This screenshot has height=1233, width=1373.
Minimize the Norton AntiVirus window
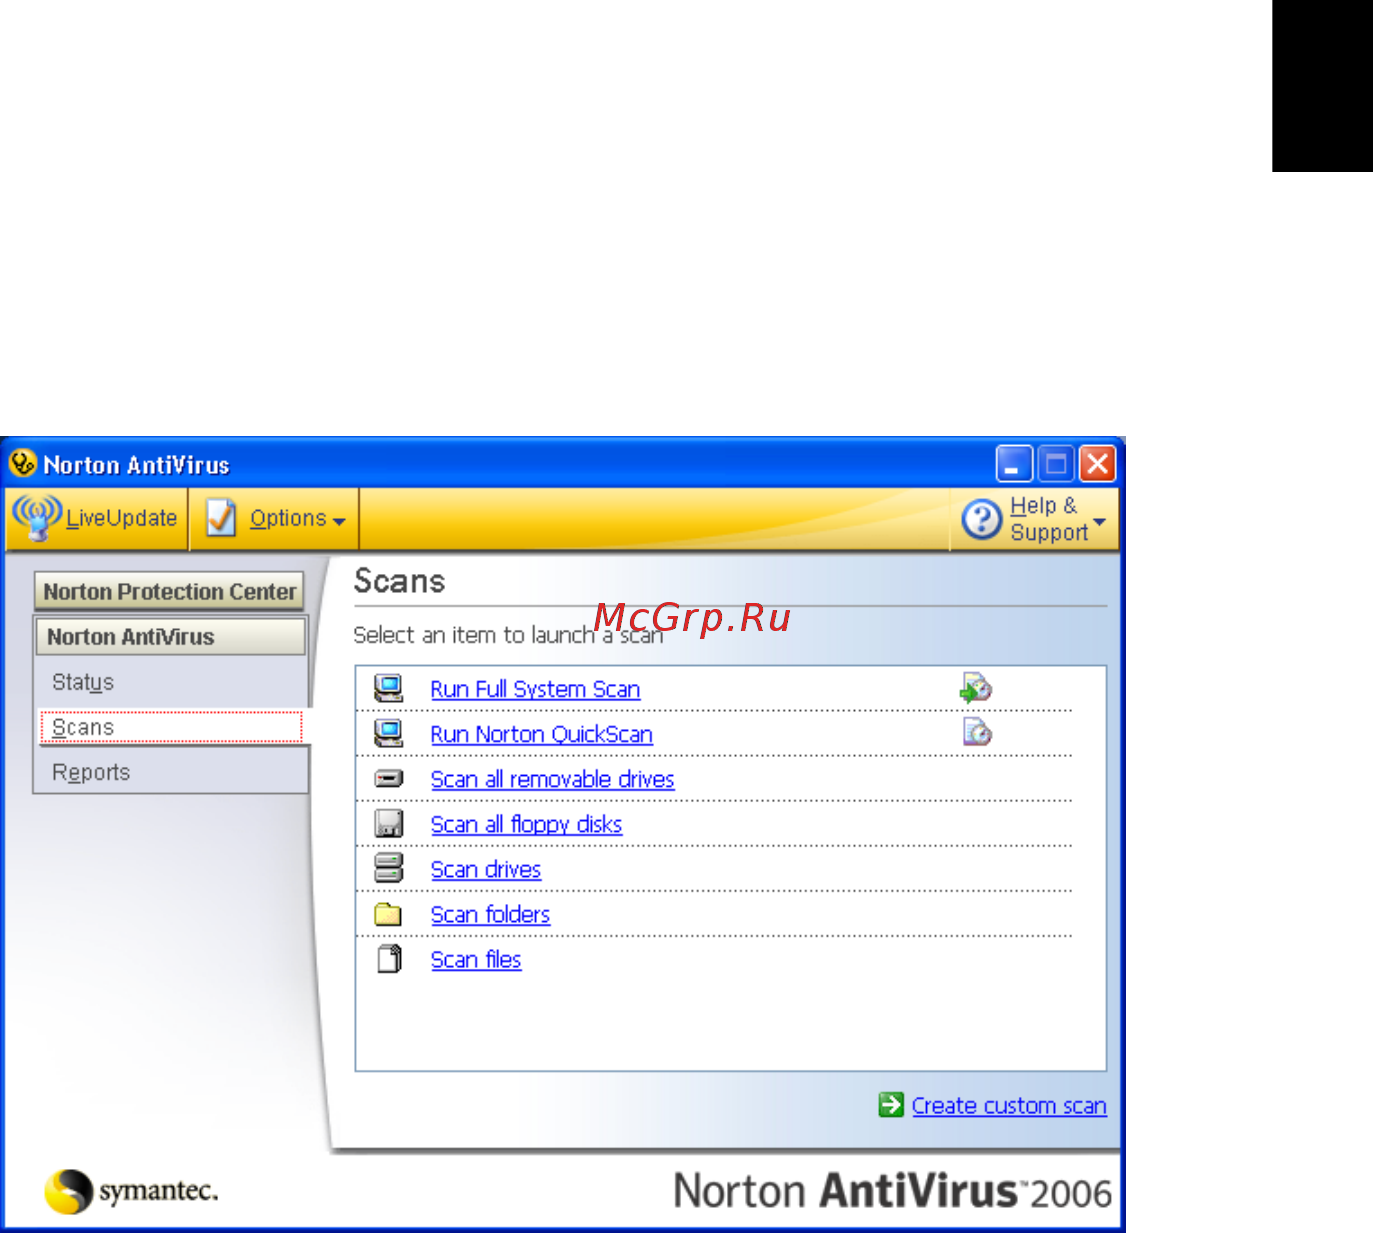[x=1014, y=464]
